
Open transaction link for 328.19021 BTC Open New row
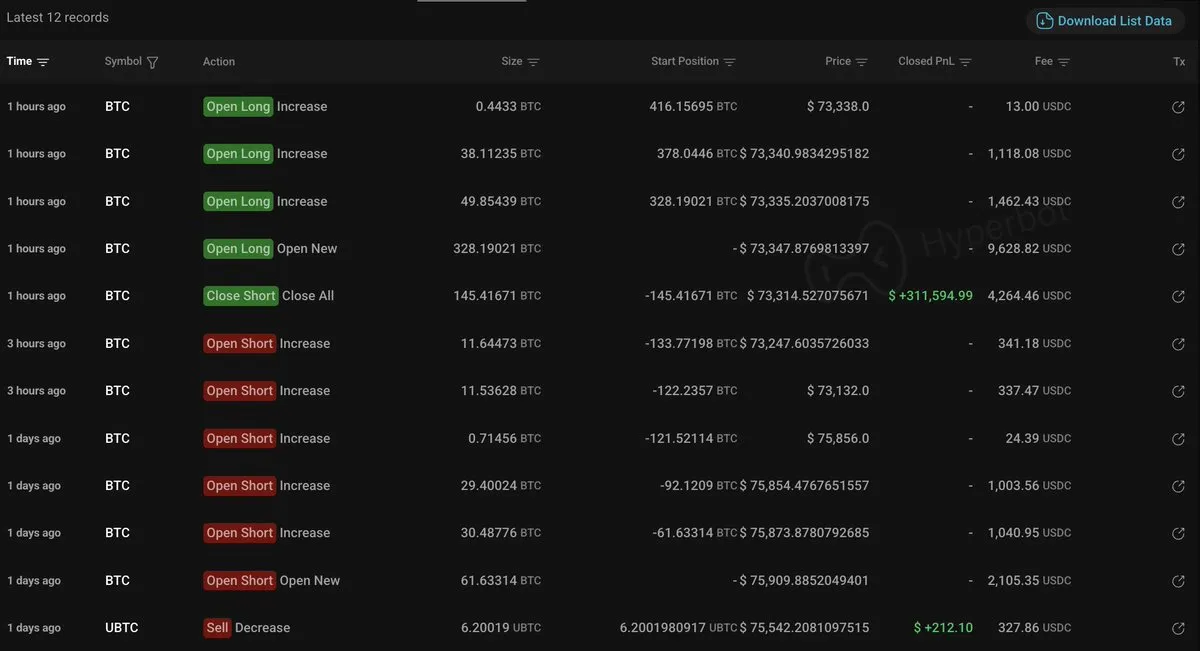point(1178,249)
